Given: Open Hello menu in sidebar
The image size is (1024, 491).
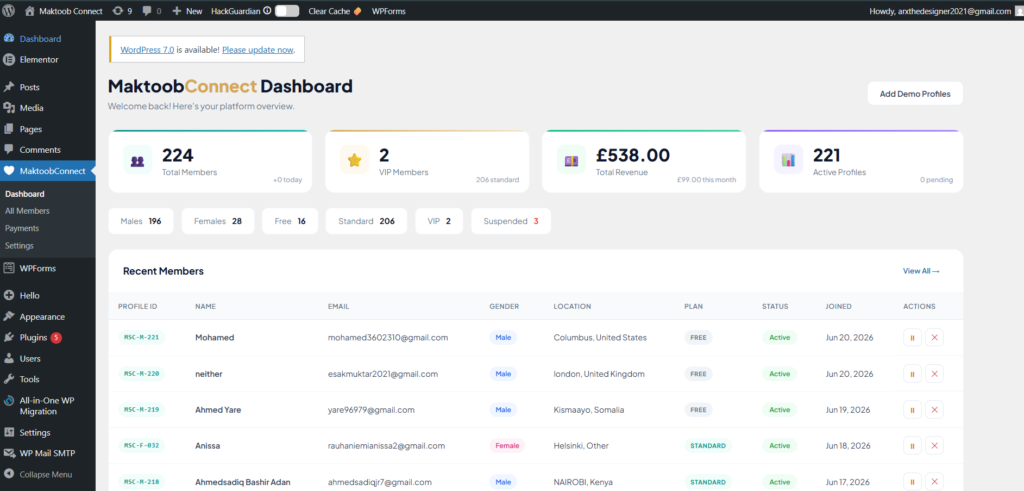Looking at the screenshot, I should [48, 295].
